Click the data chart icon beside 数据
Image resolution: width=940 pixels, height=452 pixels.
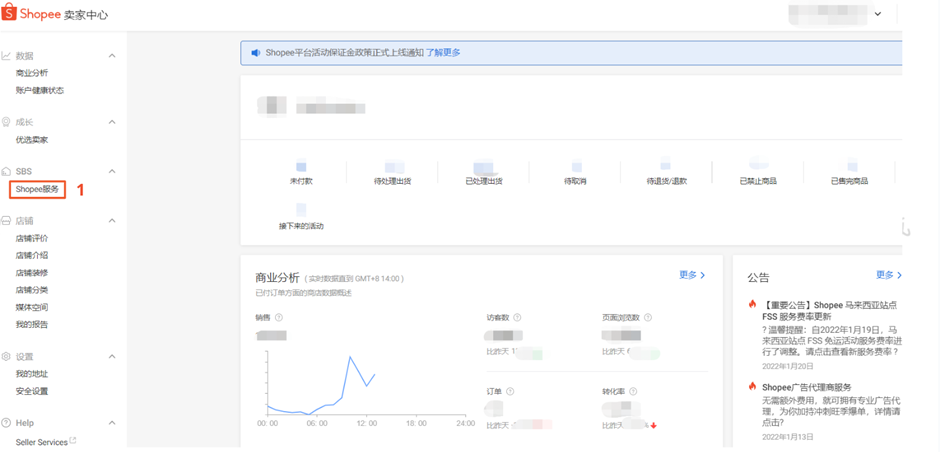(x=6, y=56)
